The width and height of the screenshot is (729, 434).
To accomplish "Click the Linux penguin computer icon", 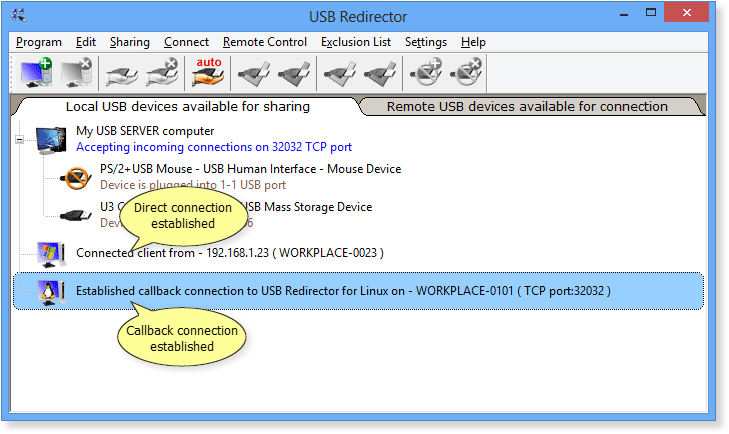I will [x=51, y=293].
